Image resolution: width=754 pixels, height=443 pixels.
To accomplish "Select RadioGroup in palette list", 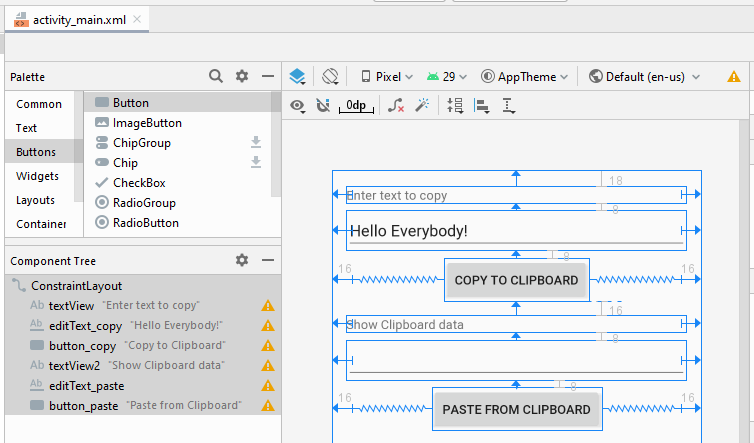I will 178,203.
